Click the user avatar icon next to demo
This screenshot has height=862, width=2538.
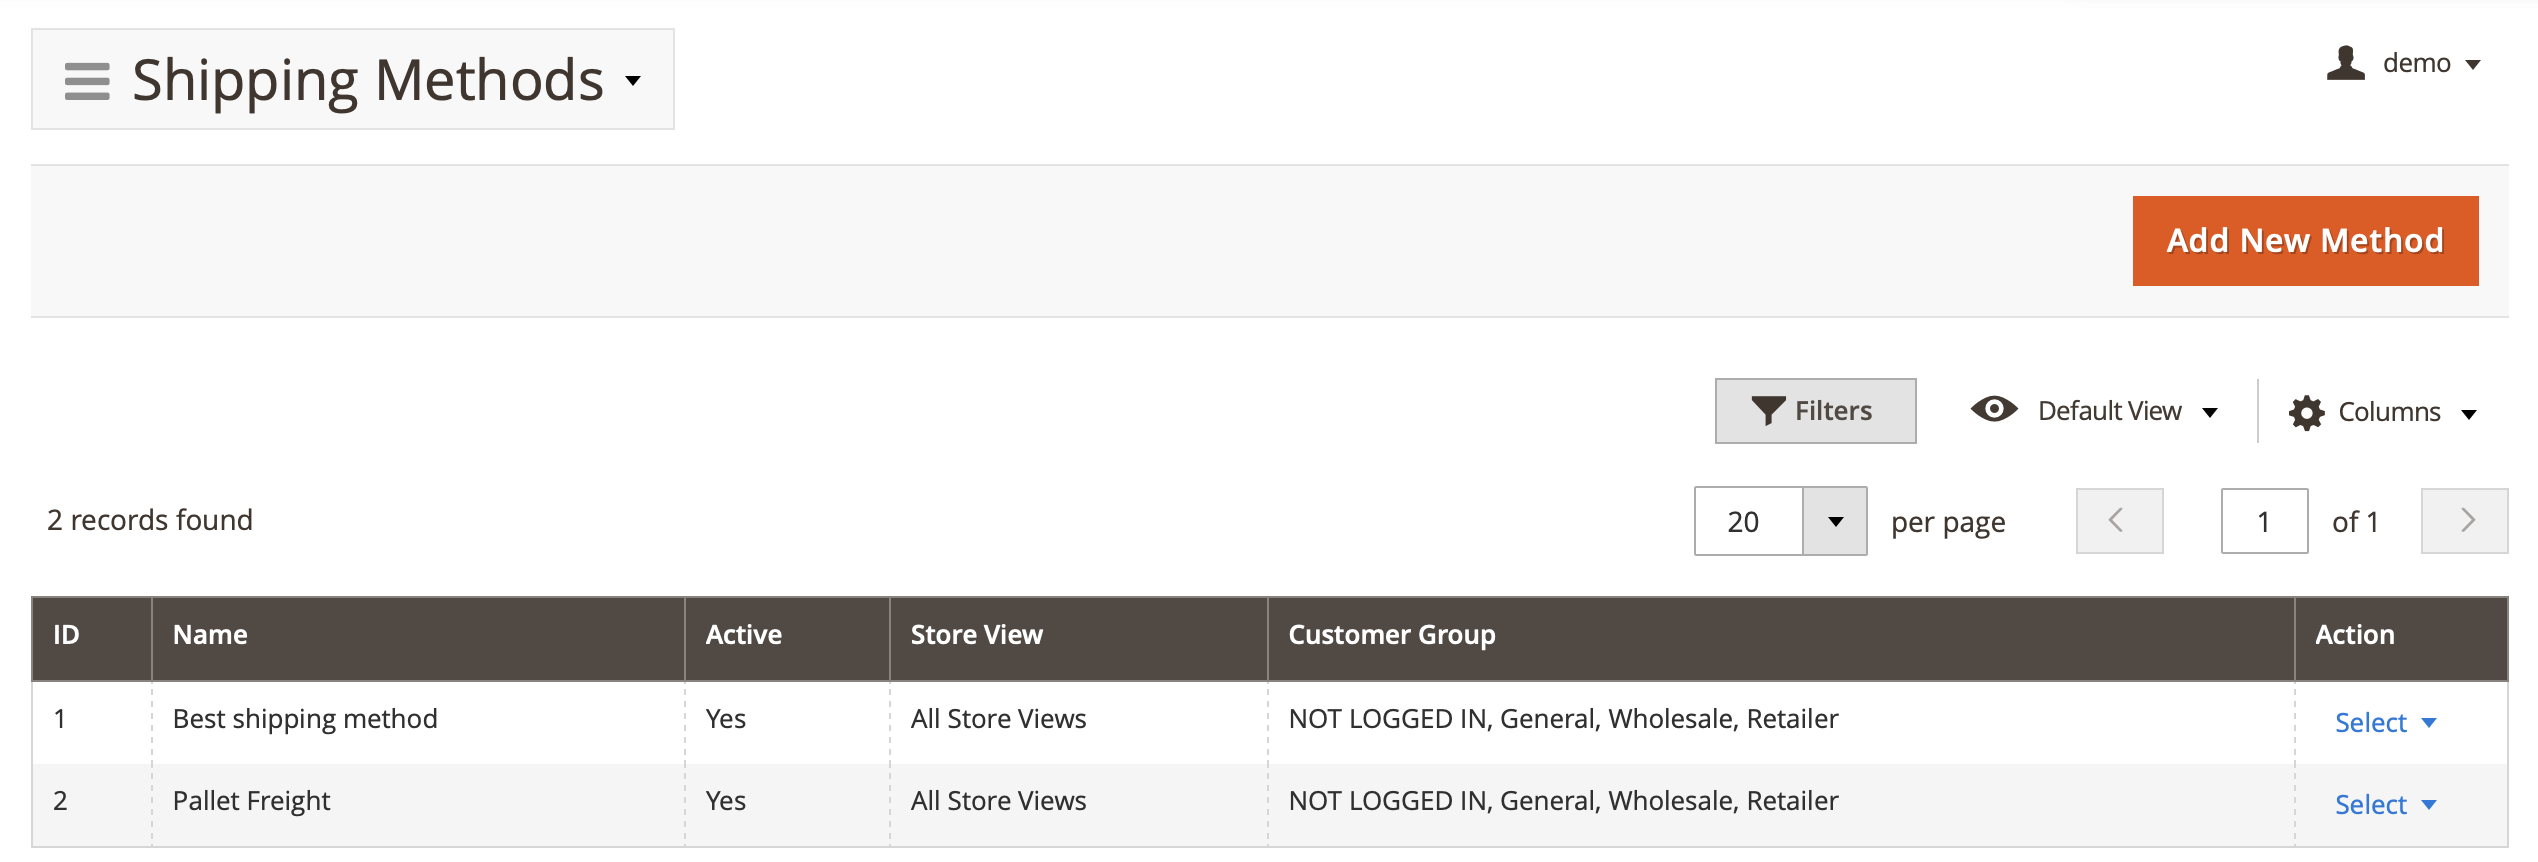2345,63
